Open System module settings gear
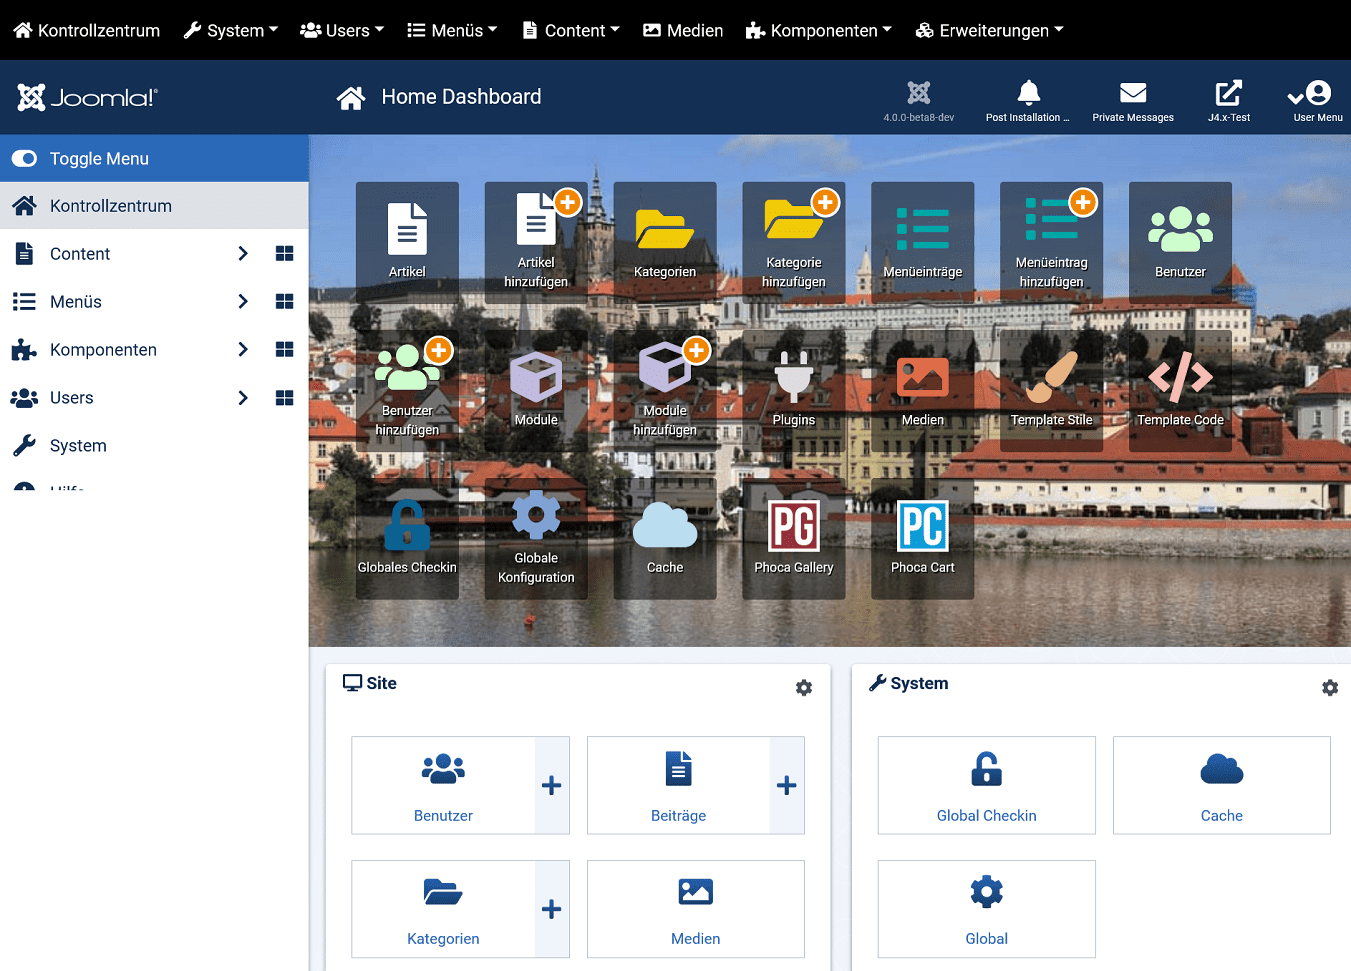The width and height of the screenshot is (1351, 971). 1330,688
